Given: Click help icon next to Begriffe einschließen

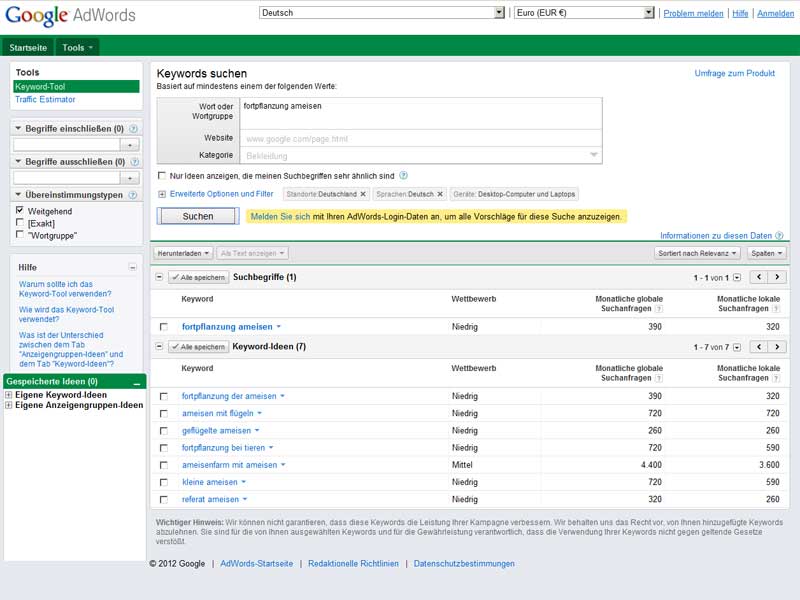Looking at the screenshot, I should (133, 129).
